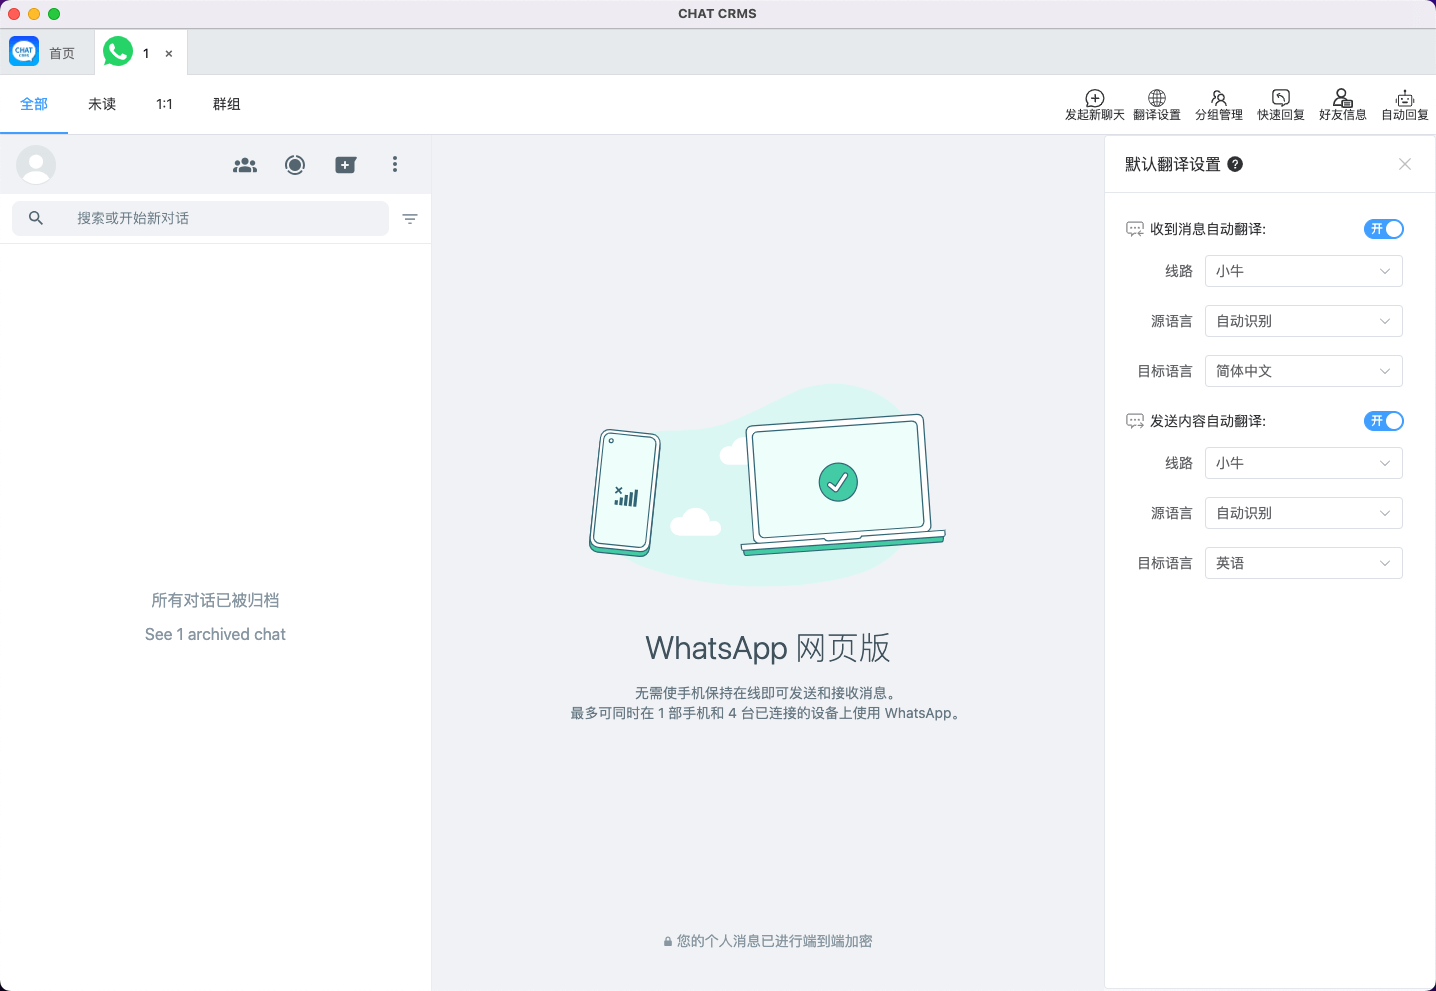Expand the 目标语言 dropdown set to 简体中文
This screenshot has width=1436, height=991.
1303,370
